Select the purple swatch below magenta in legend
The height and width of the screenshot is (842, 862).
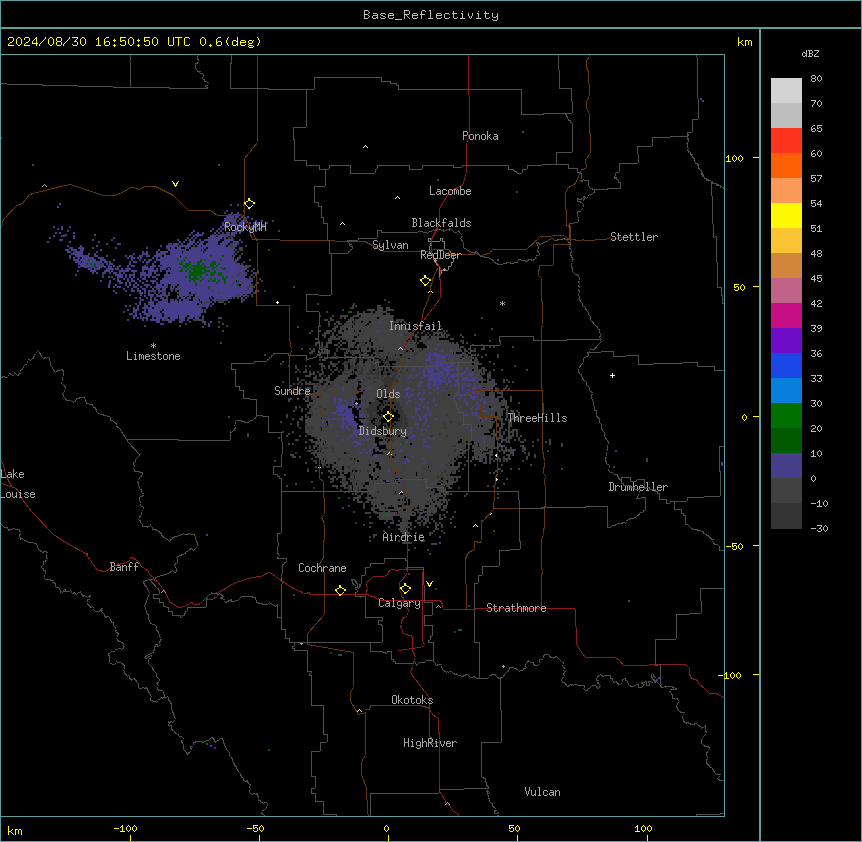coord(786,341)
